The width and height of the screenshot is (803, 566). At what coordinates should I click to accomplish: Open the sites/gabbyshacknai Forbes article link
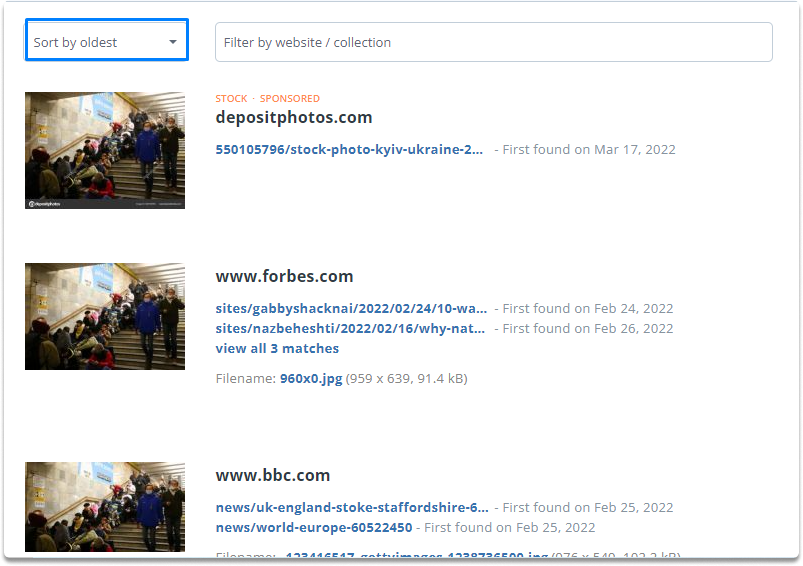(351, 308)
